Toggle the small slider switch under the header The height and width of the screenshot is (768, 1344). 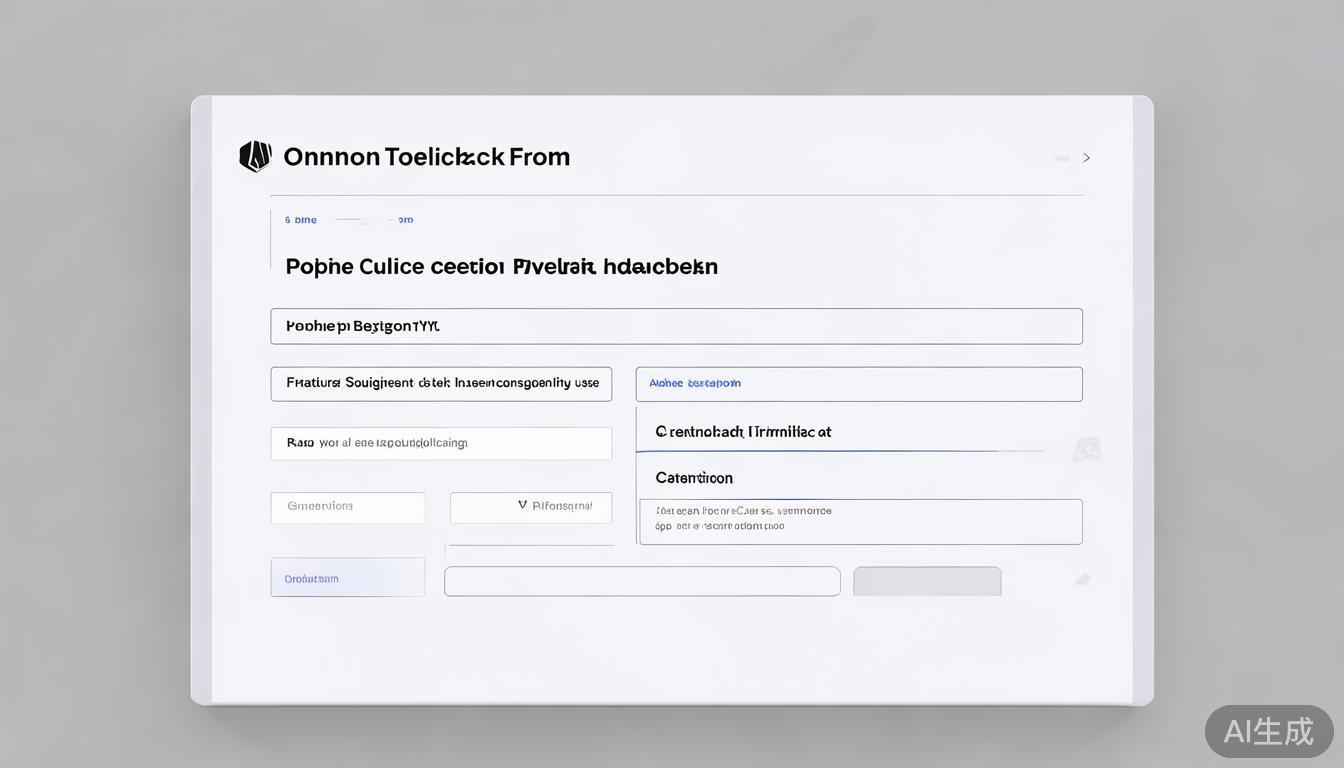[362, 219]
